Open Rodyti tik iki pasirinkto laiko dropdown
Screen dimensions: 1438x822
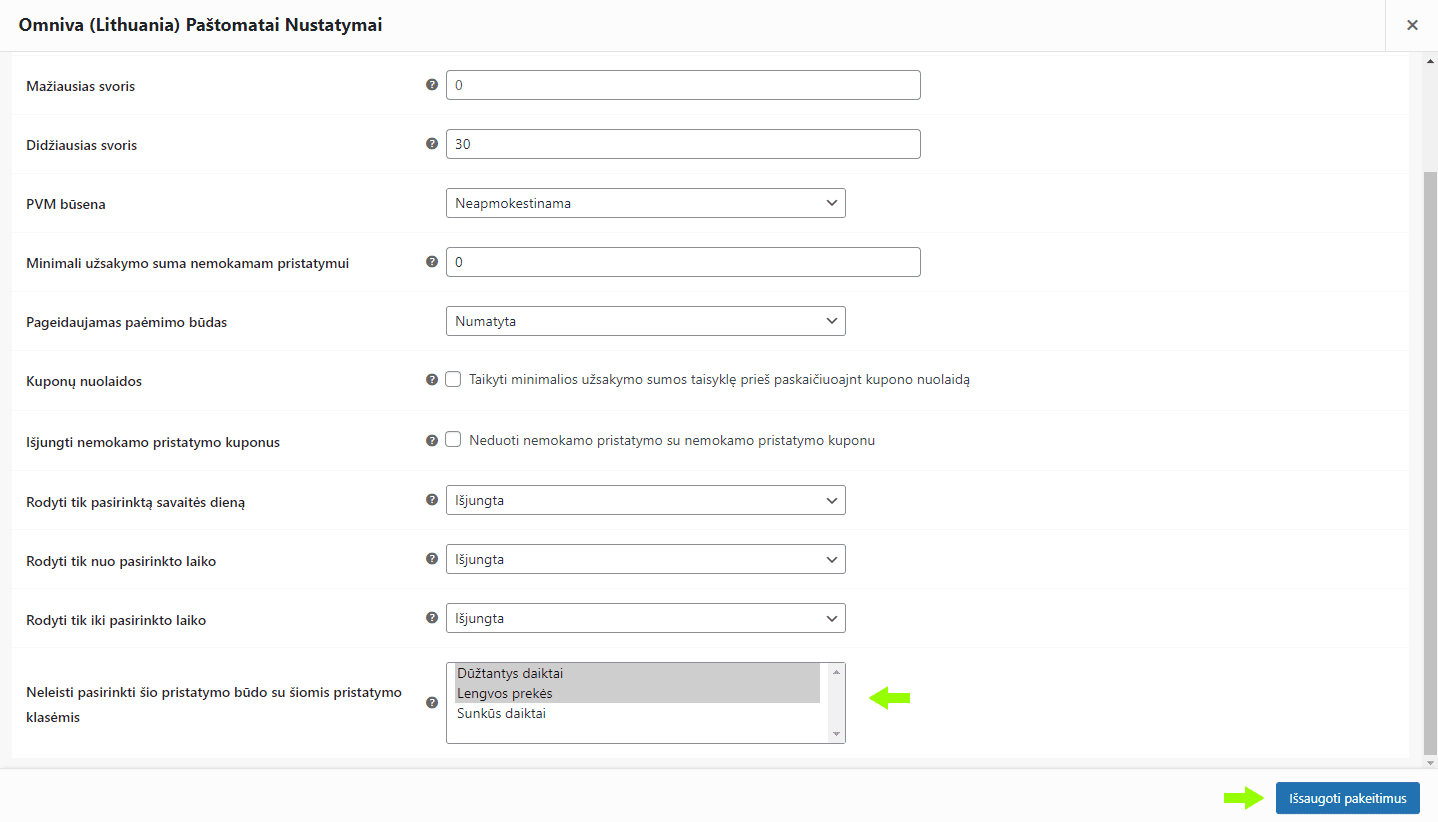click(645, 618)
